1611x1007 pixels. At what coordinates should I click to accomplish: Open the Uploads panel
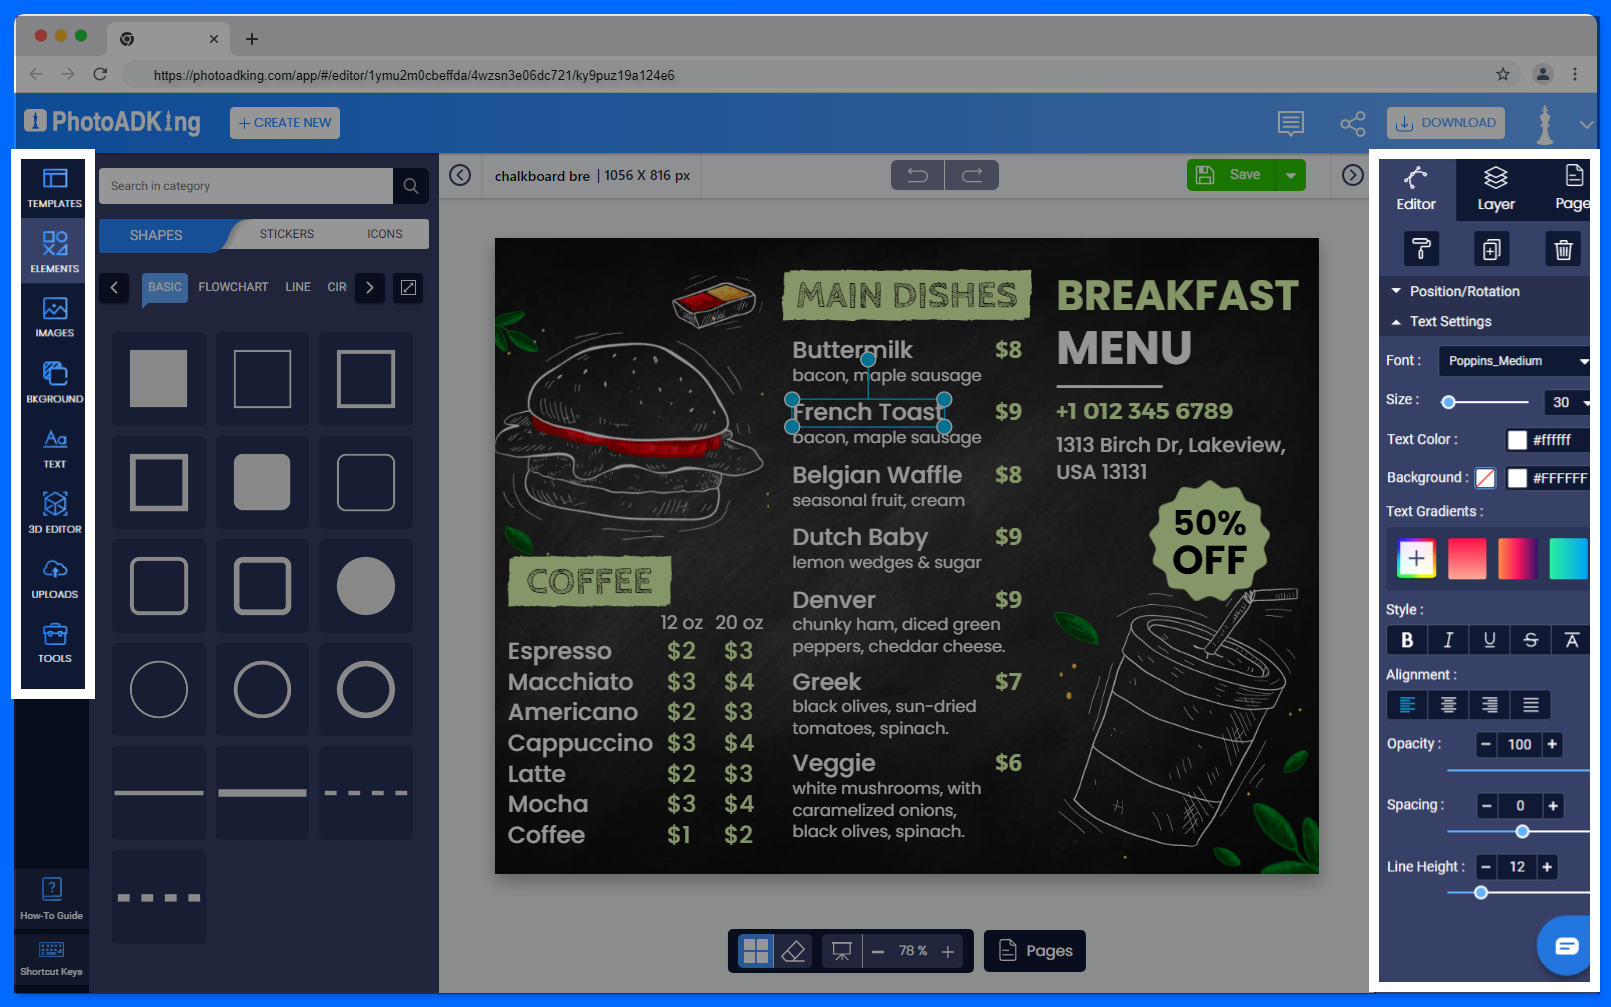point(55,577)
